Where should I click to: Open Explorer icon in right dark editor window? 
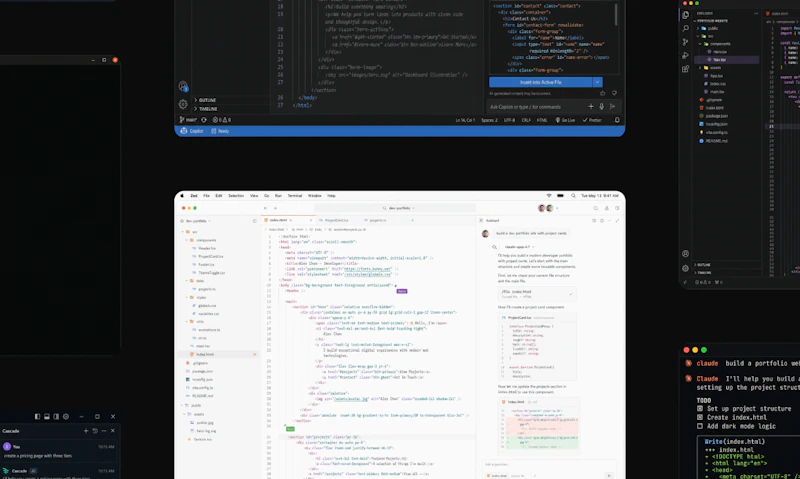point(686,15)
